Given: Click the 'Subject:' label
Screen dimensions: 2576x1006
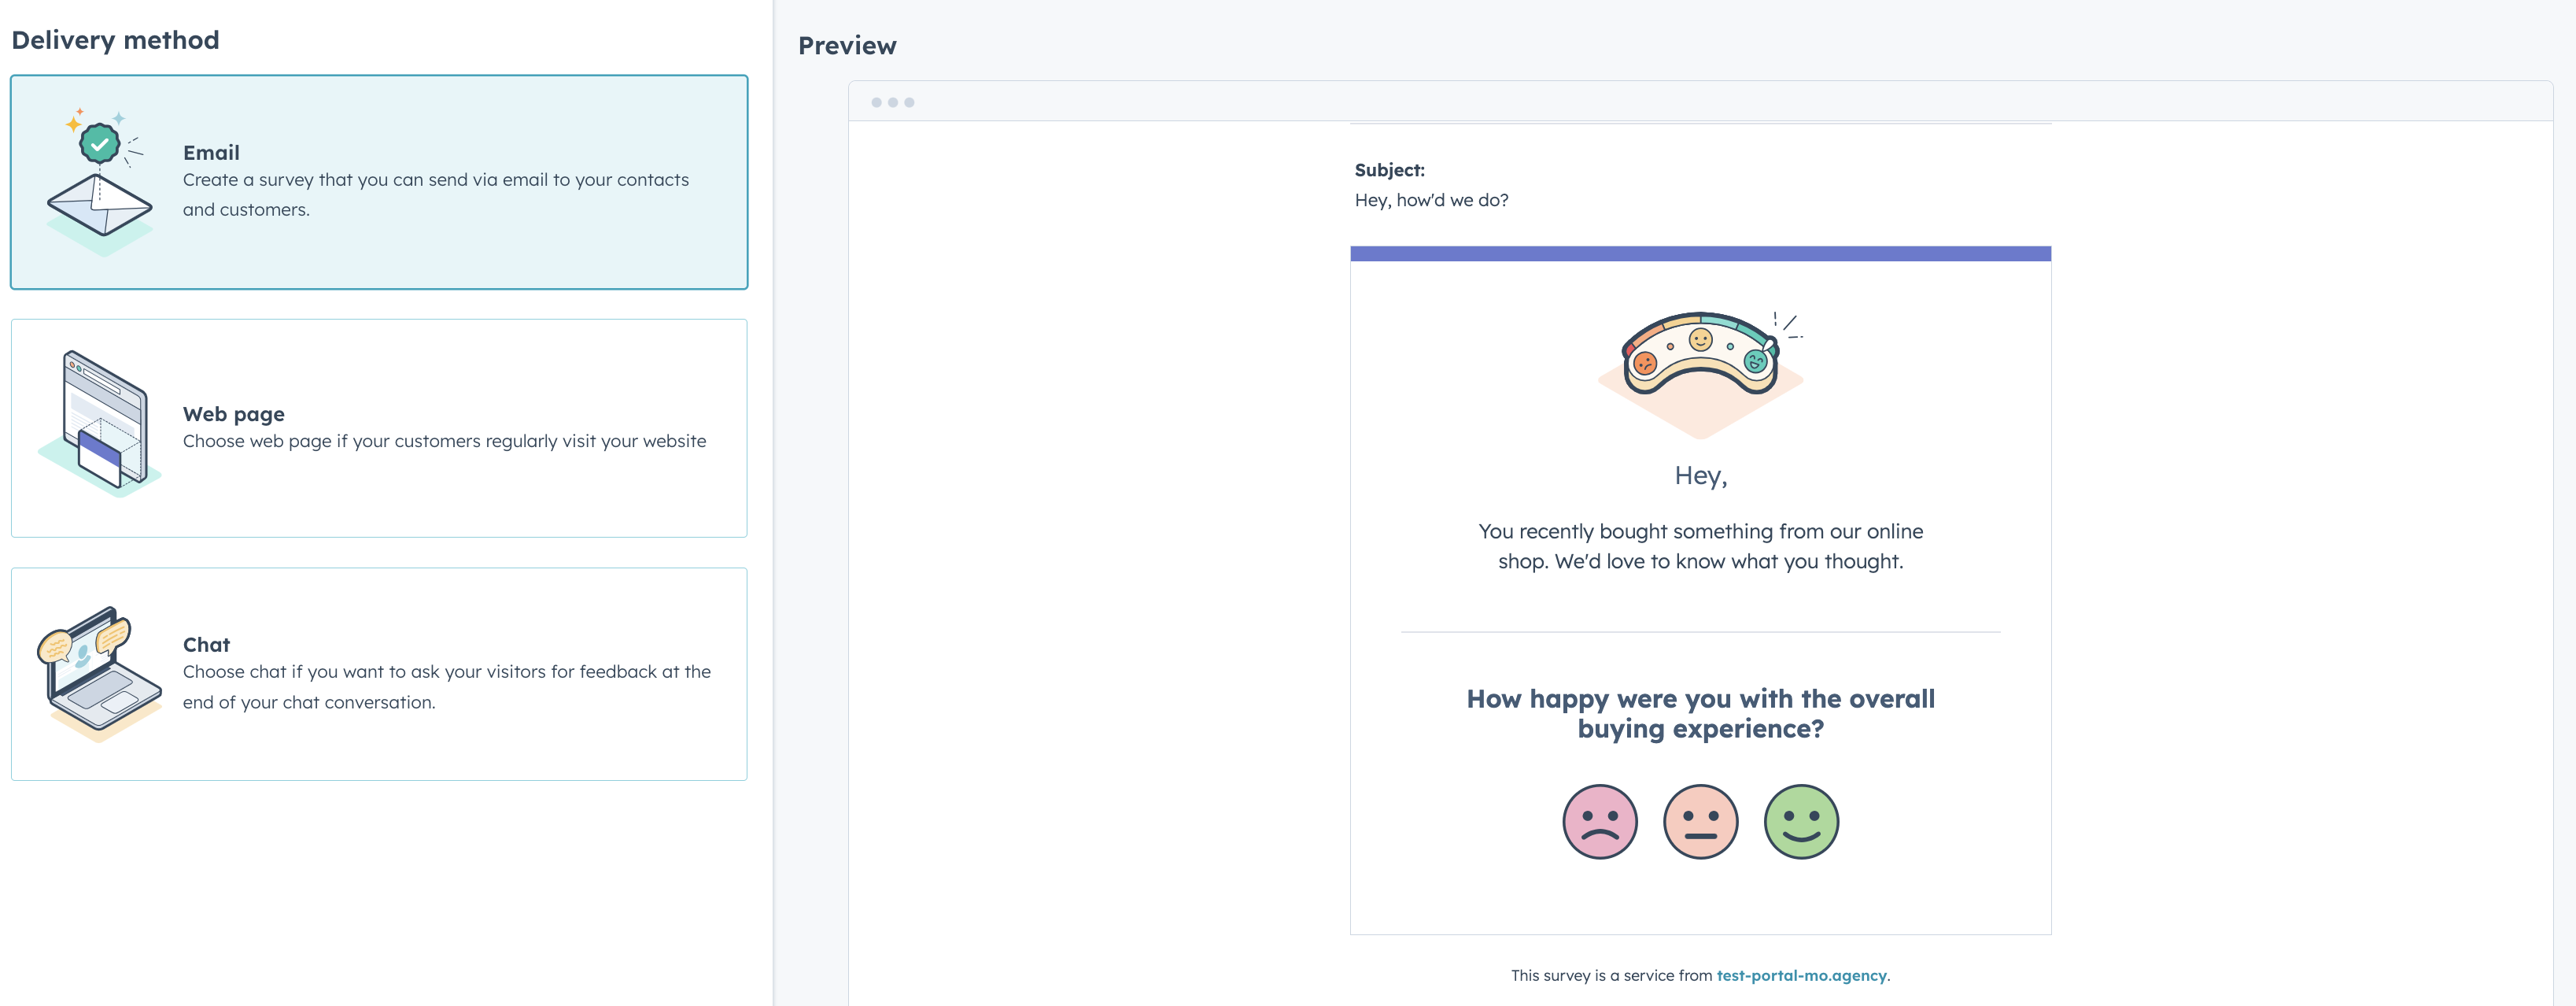Looking at the screenshot, I should tap(1389, 170).
